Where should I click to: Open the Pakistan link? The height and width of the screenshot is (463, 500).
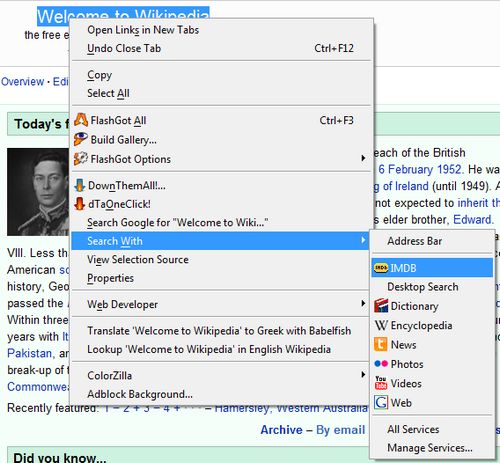(30, 353)
